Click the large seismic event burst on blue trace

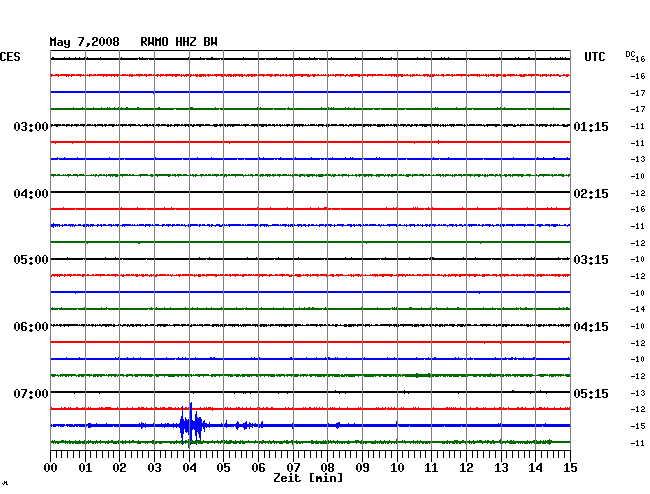pos(193,425)
